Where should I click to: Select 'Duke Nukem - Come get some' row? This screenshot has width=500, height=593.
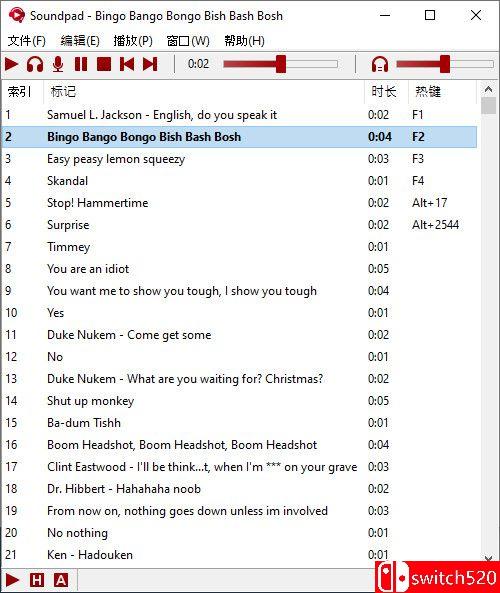pos(239,335)
